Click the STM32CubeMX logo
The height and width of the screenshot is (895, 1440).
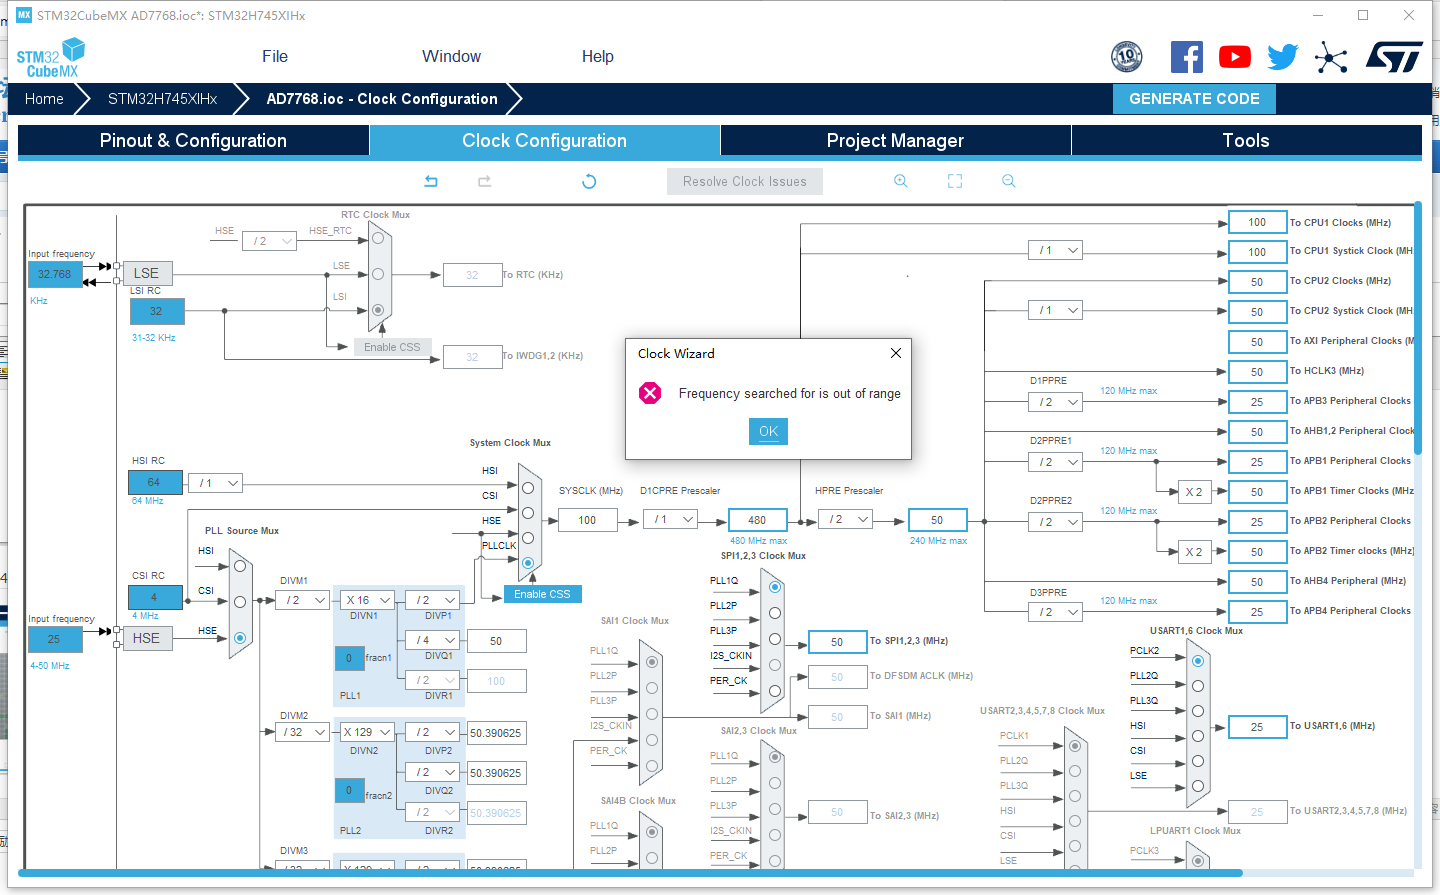pyautogui.click(x=50, y=58)
